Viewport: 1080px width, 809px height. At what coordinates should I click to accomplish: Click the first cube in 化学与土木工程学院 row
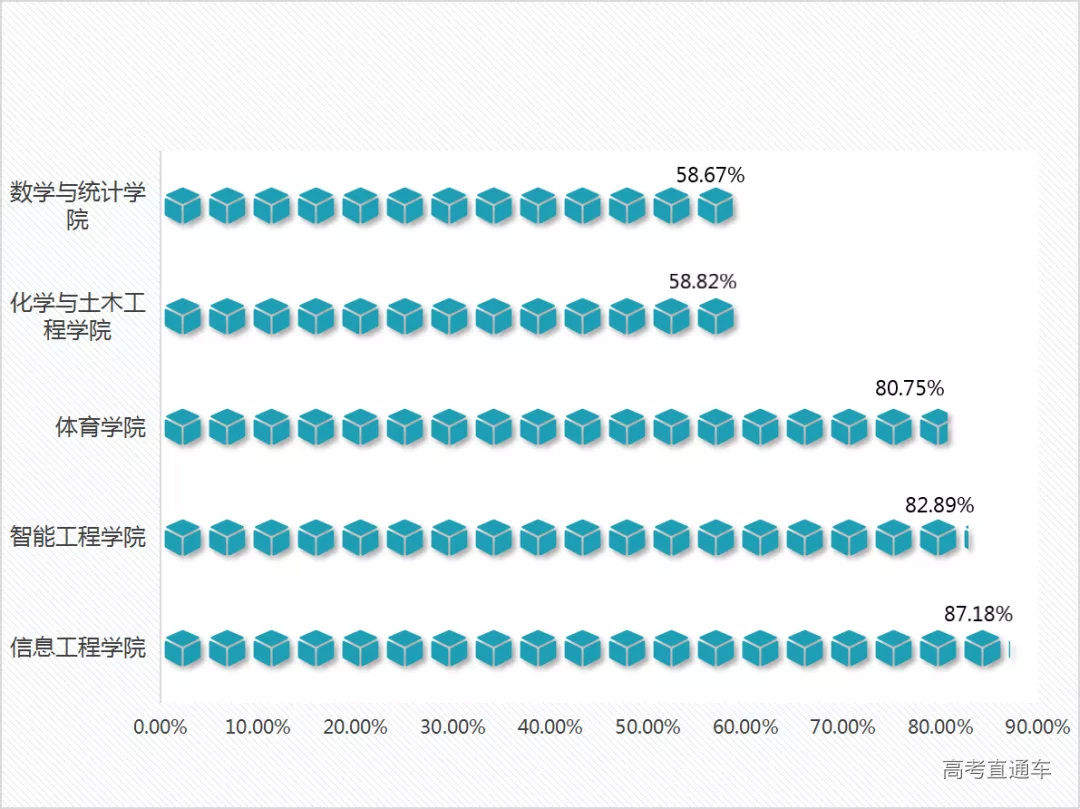click(x=182, y=318)
